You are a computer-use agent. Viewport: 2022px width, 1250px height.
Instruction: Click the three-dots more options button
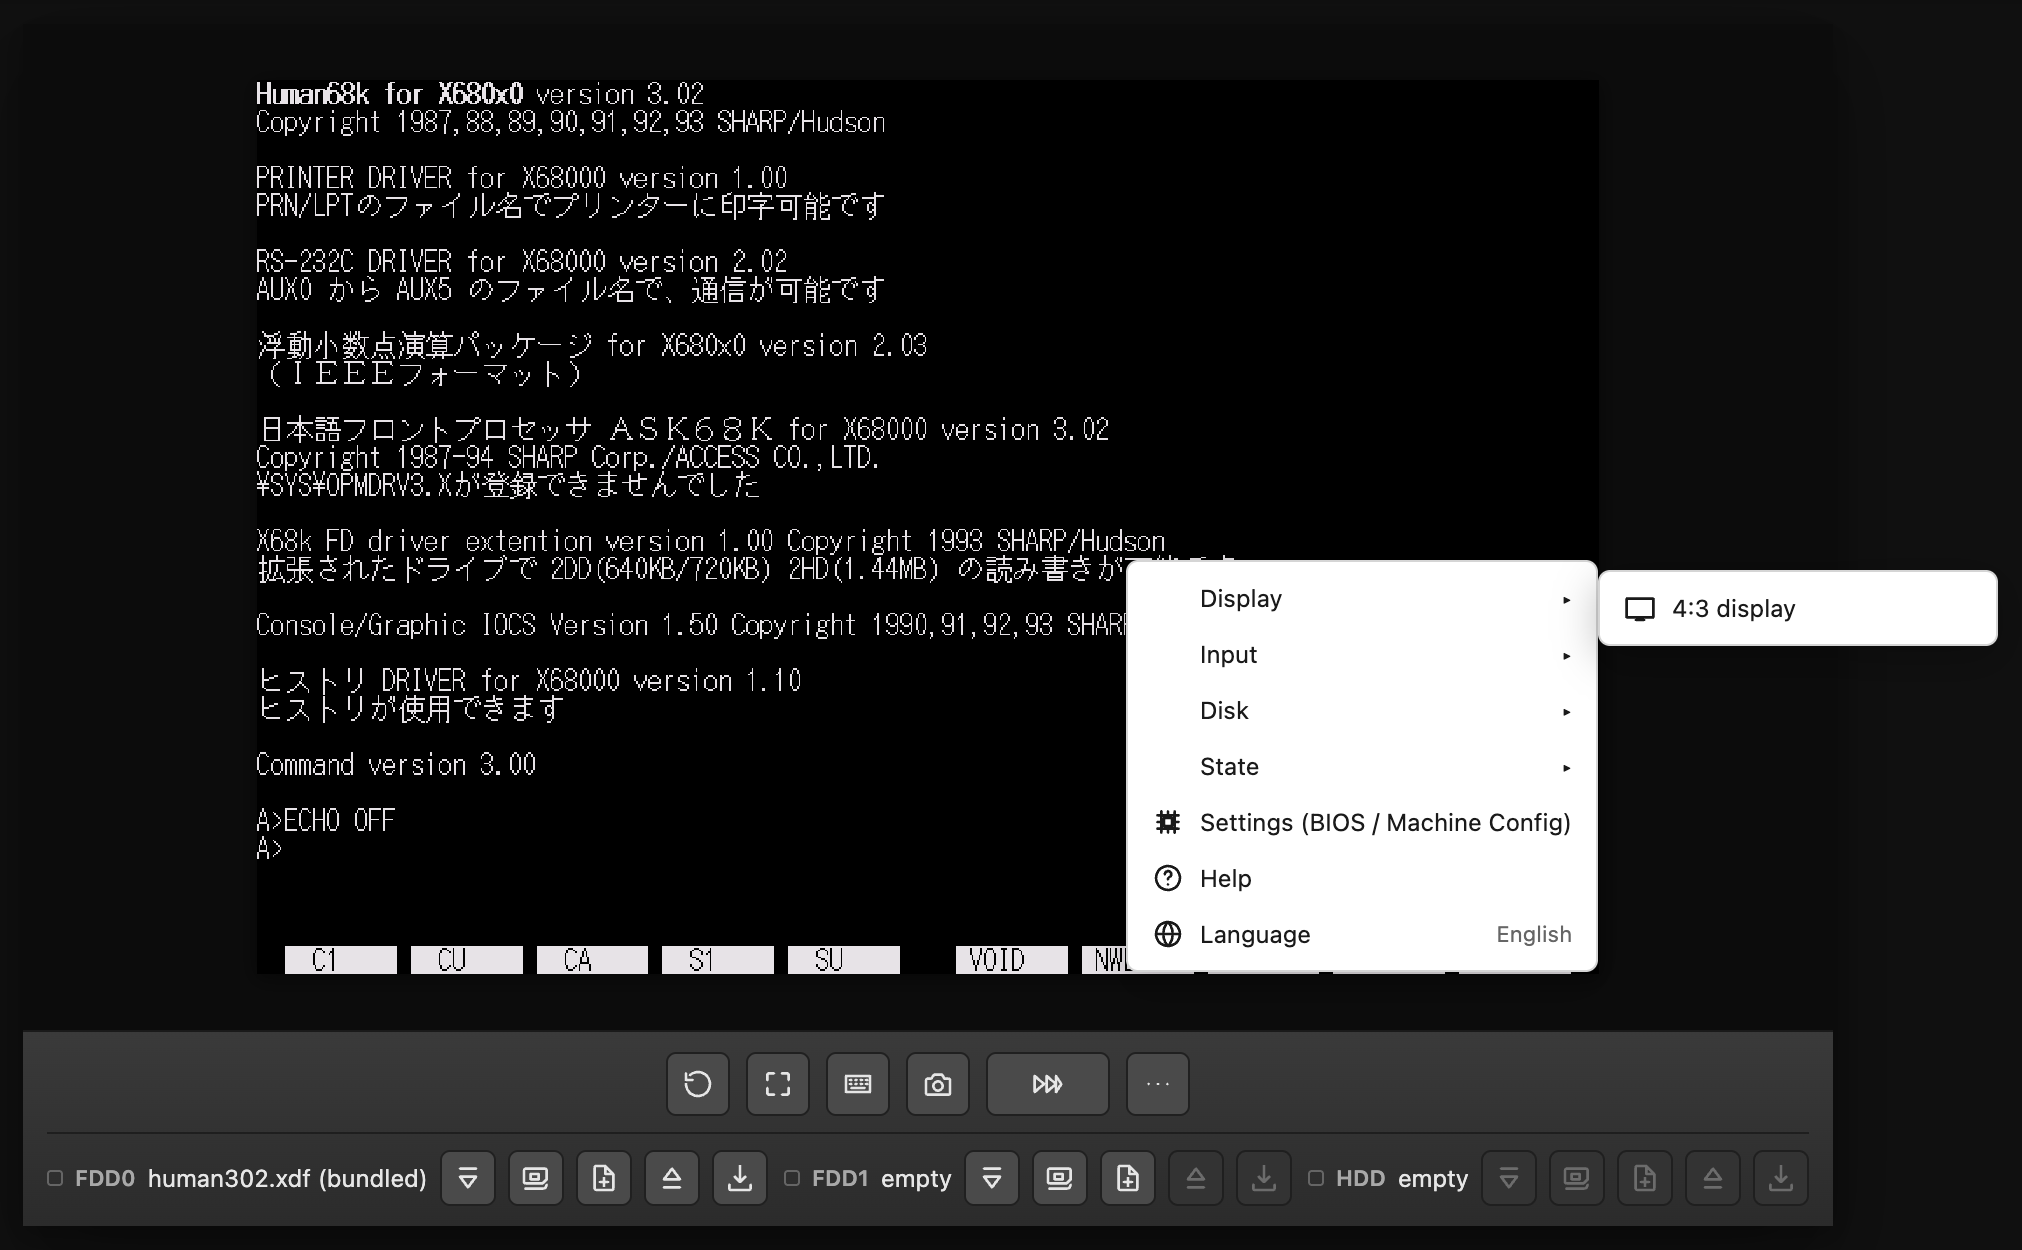tap(1157, 1084)
